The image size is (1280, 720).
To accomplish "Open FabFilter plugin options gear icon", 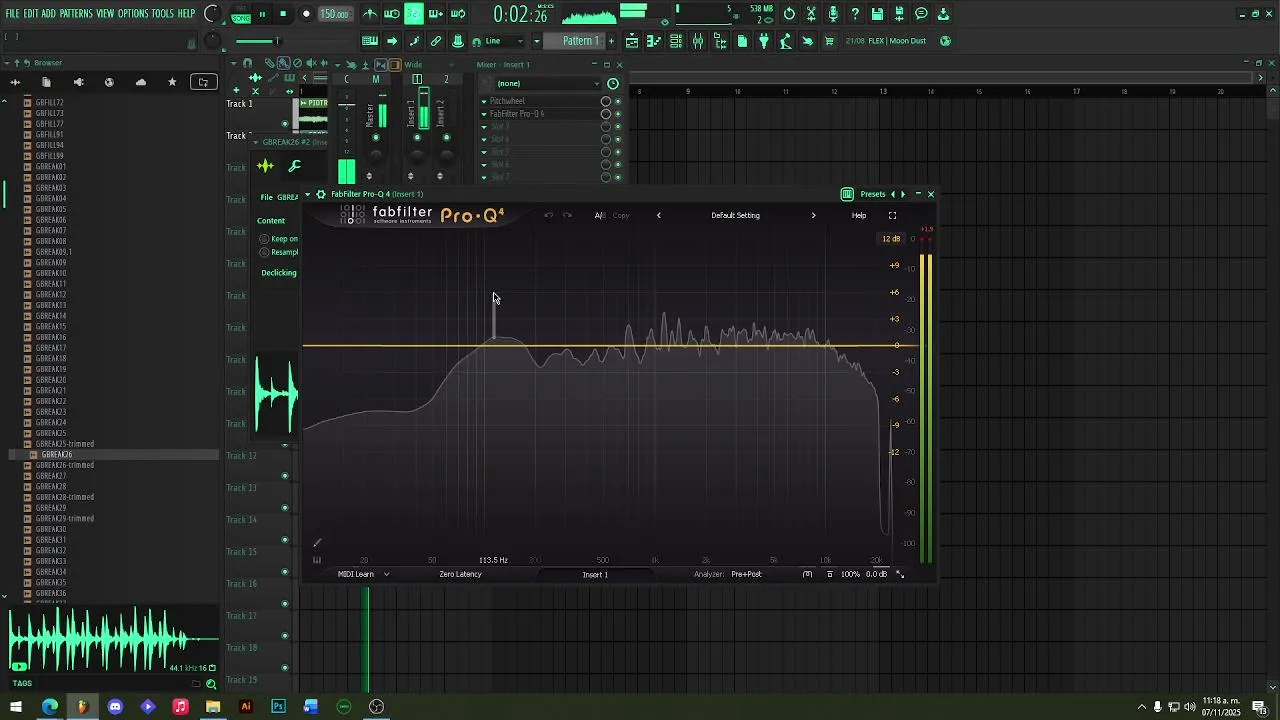I will [x=321, y=194].
